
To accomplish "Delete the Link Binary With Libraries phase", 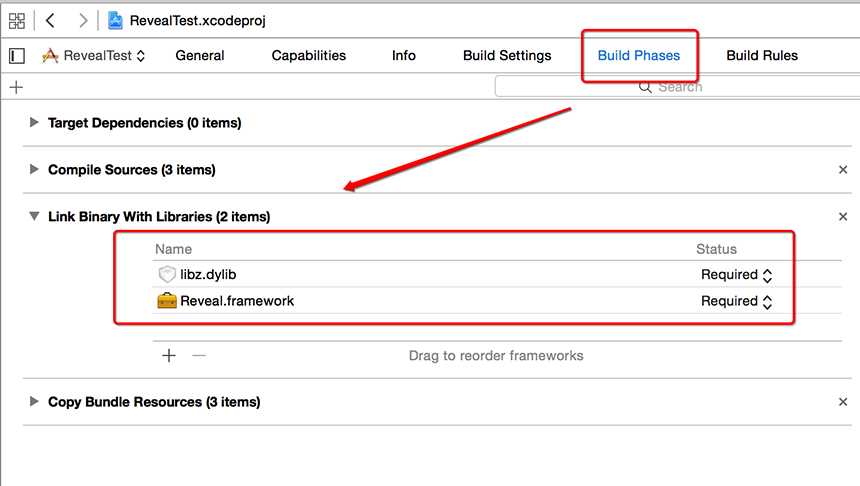I will click(x=843, y=216).
